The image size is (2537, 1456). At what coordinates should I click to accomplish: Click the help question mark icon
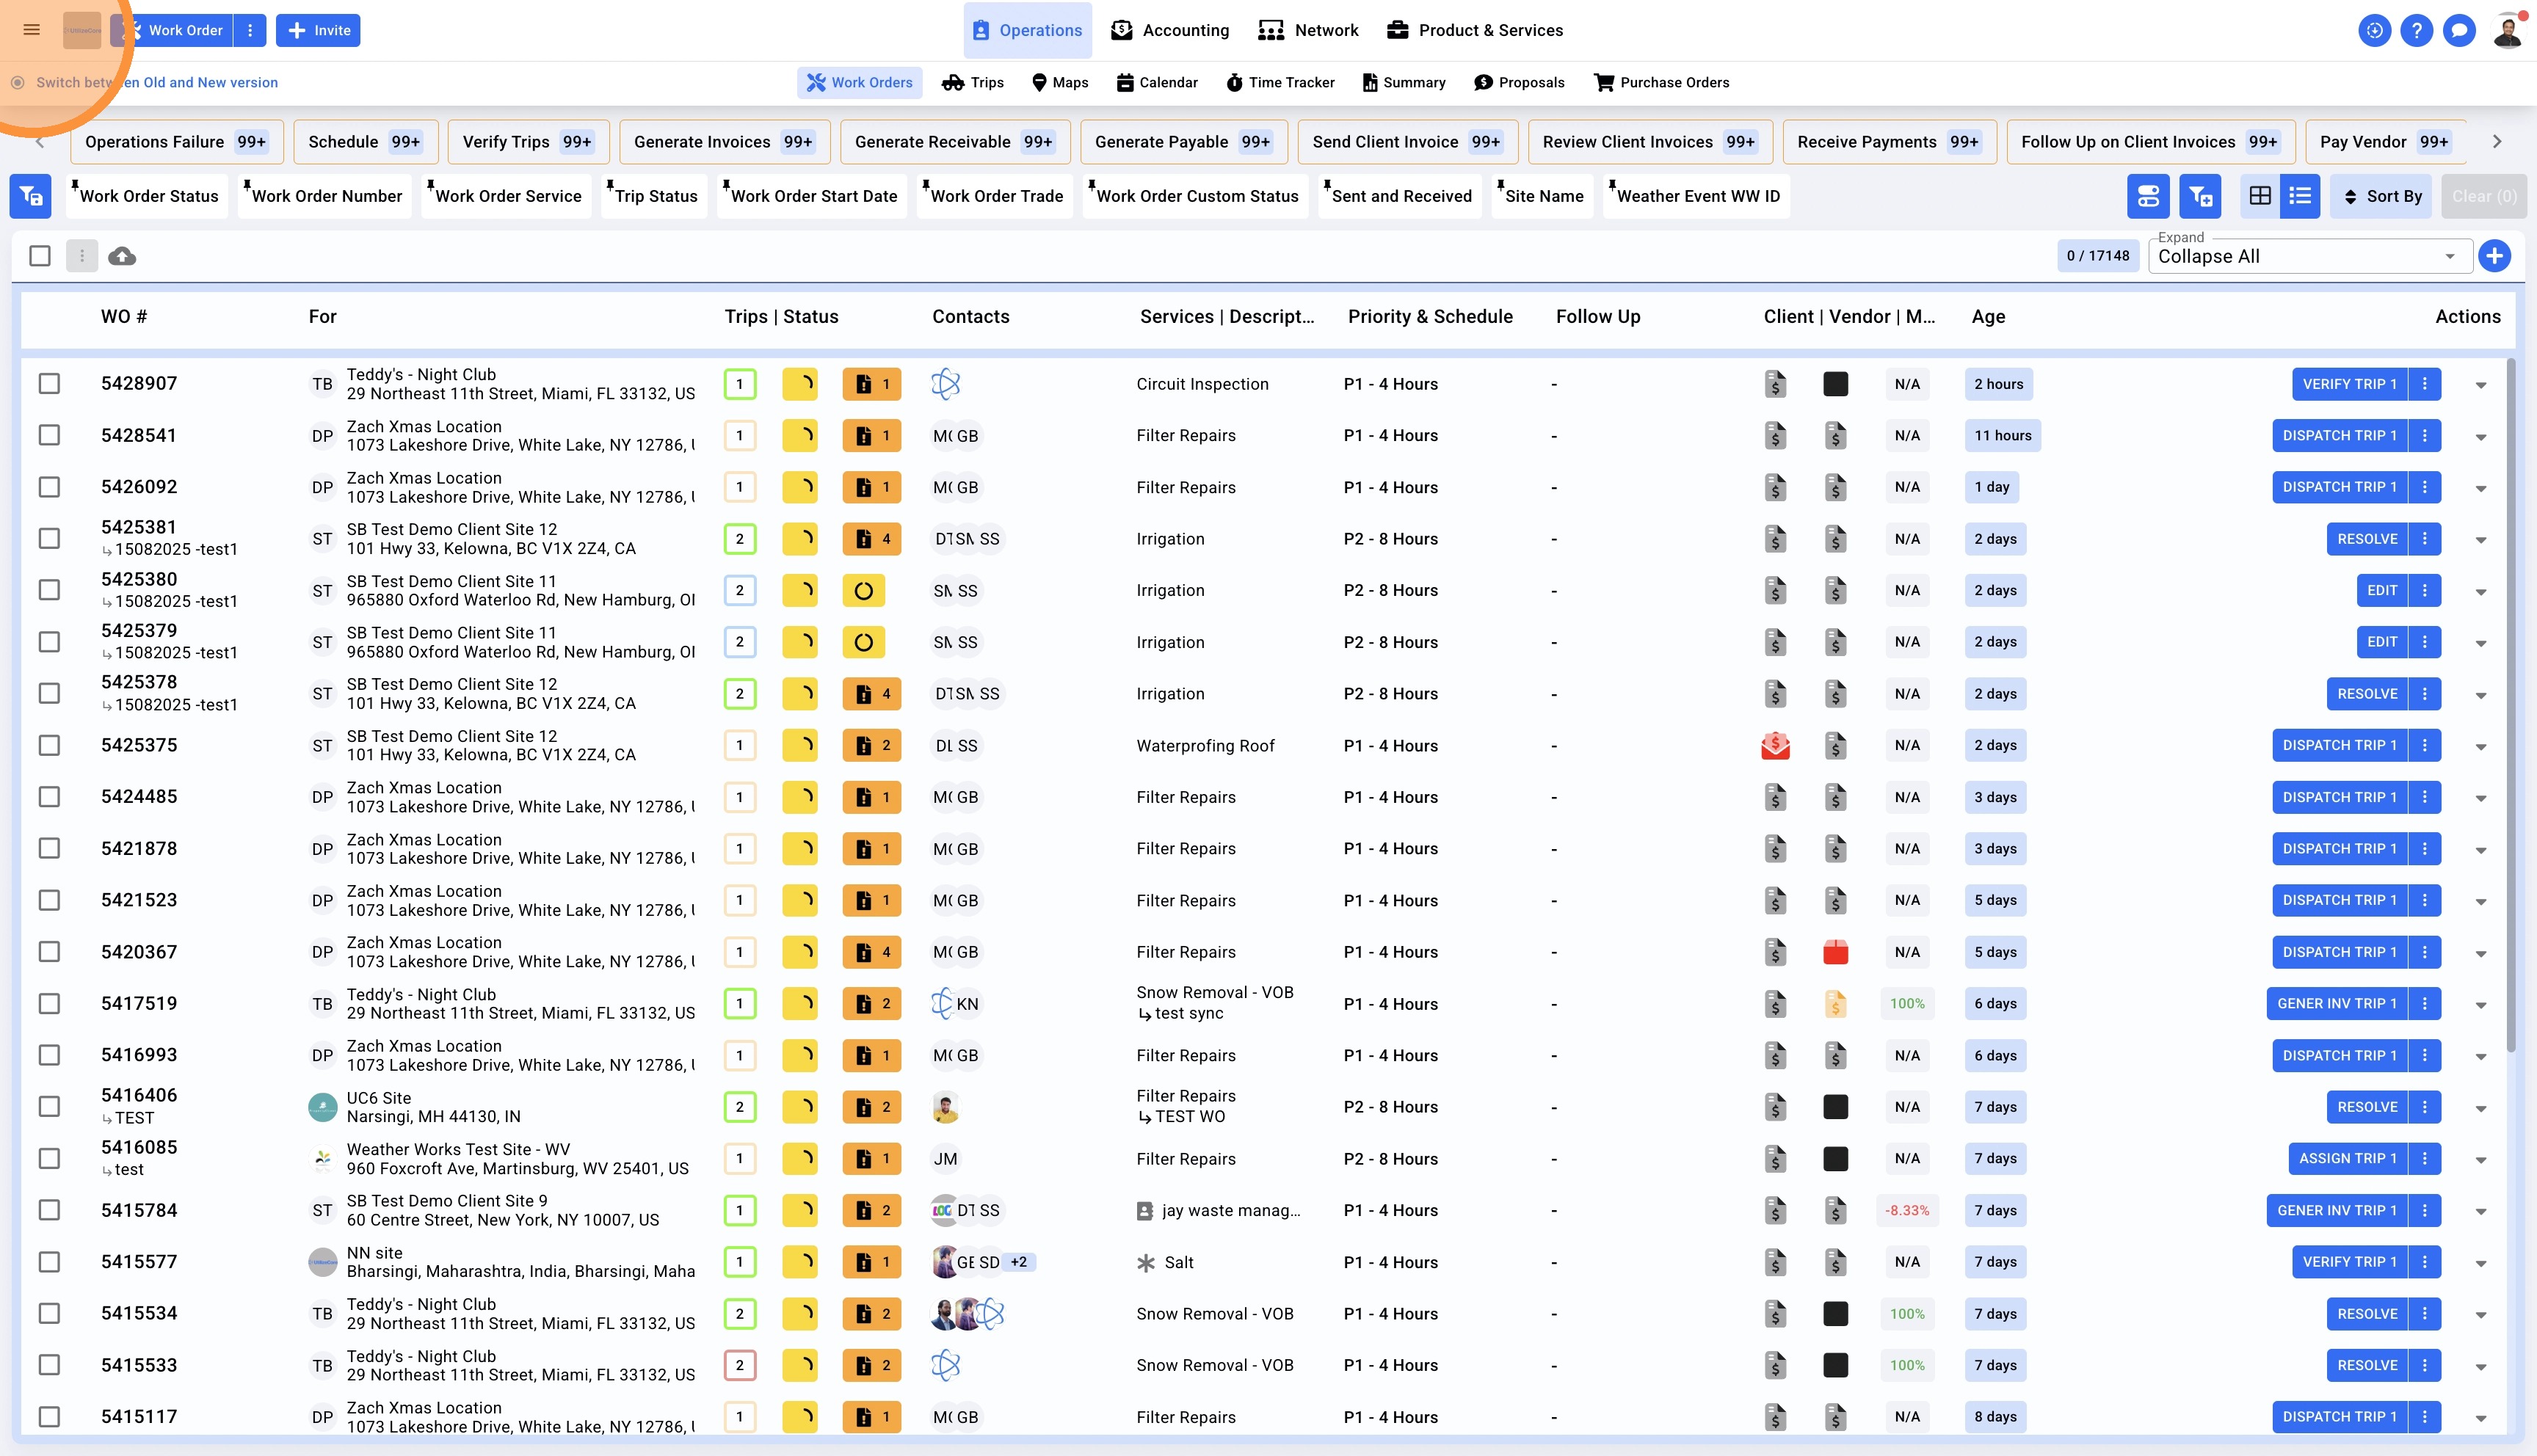point(2416,30)
